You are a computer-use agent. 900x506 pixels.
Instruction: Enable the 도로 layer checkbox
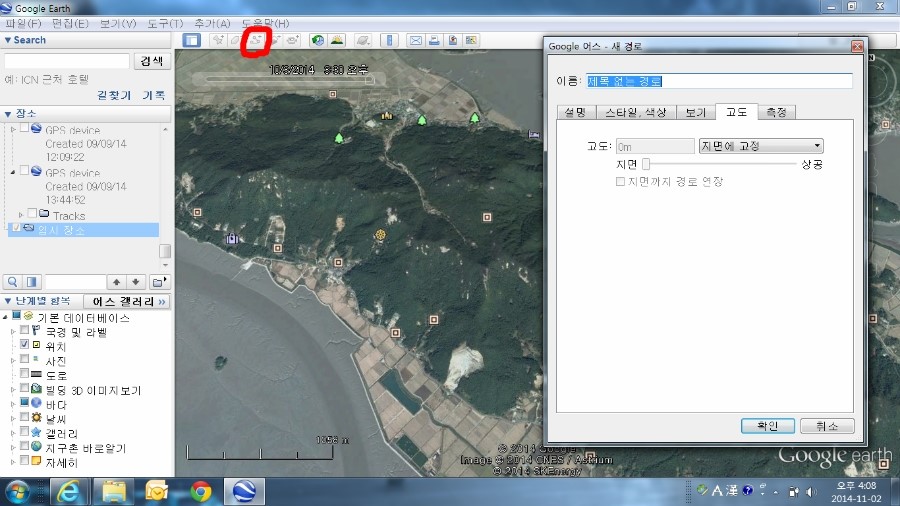click(24, 373)
